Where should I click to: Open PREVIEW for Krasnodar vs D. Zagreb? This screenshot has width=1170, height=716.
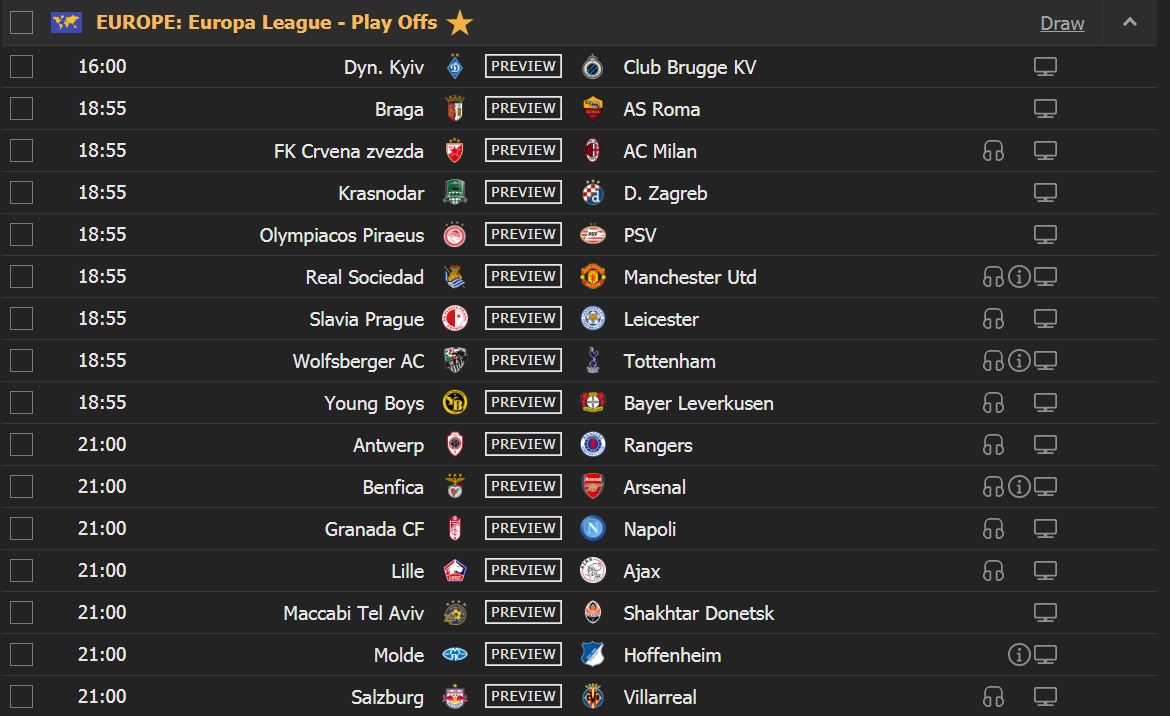(x=523, y=192)
